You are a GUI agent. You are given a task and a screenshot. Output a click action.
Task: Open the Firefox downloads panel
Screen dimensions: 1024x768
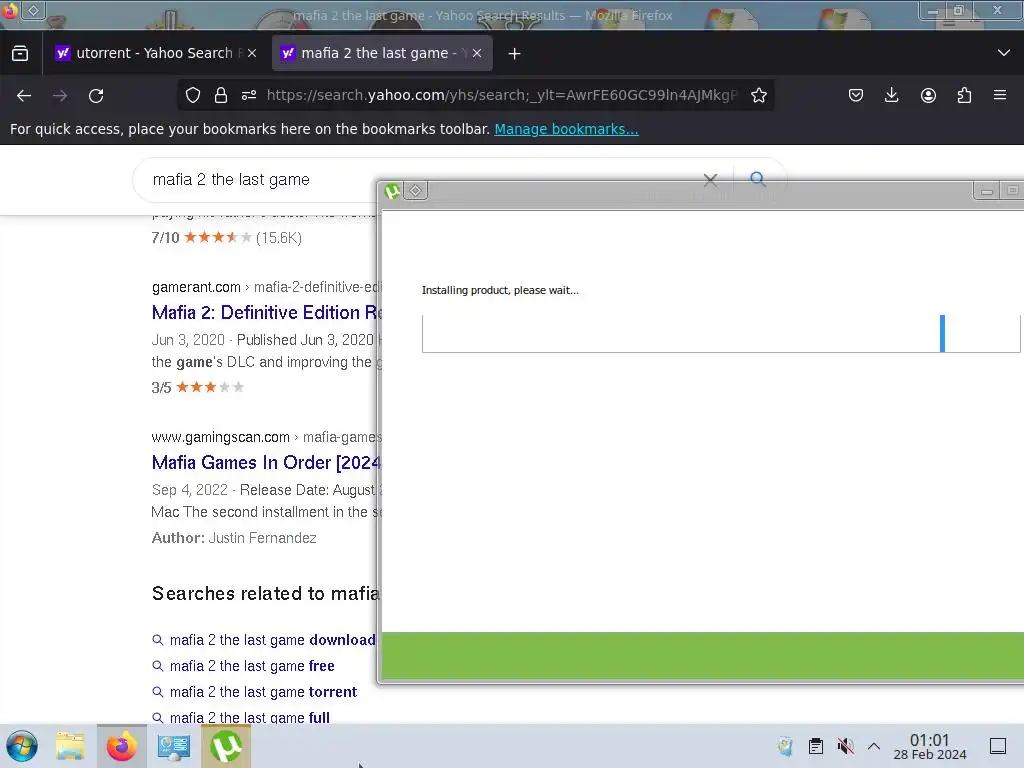pos(891,95)
